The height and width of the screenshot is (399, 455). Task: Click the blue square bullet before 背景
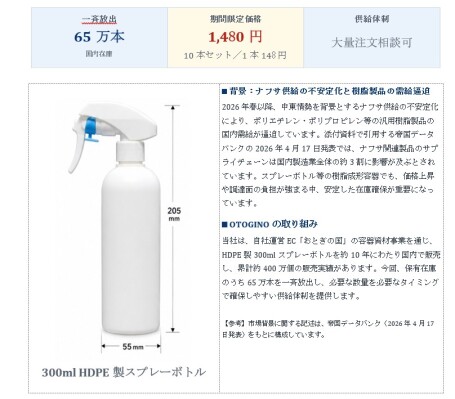coord(224,91)
